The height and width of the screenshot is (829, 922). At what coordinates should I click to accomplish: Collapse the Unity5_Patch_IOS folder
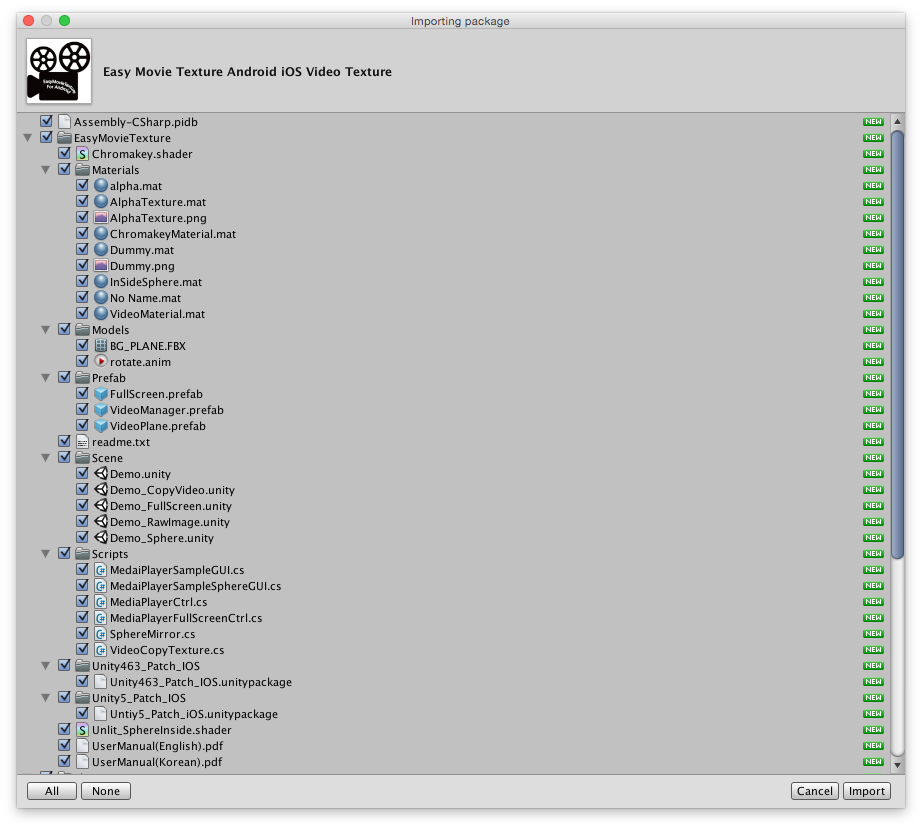point(45,698)
